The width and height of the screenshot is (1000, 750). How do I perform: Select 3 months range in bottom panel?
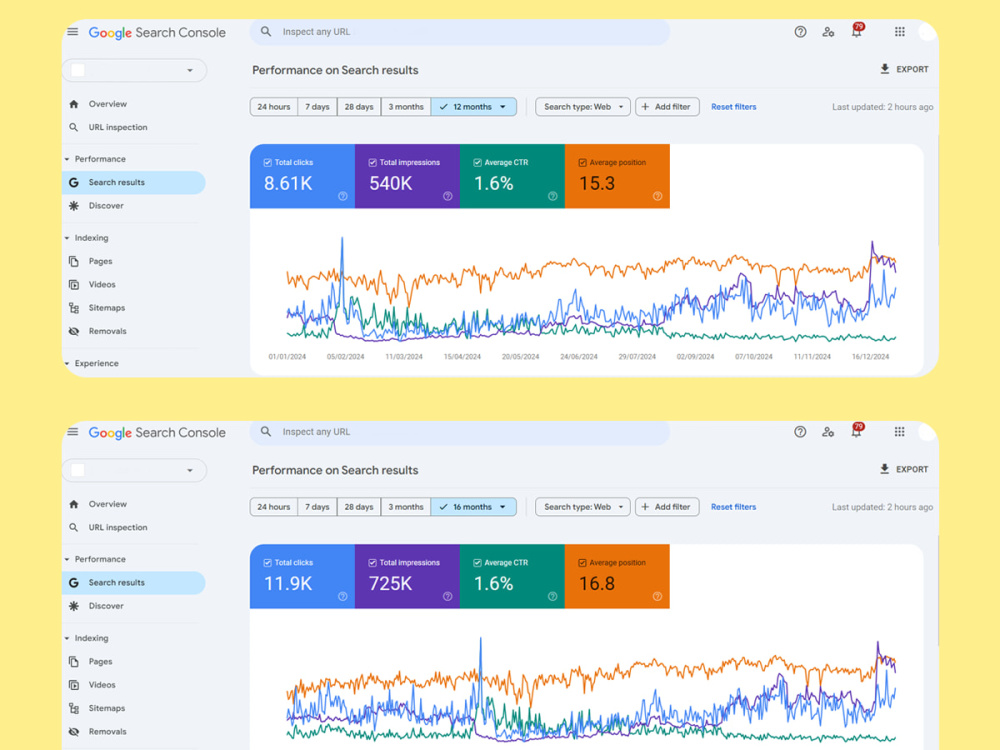(406, 507)
